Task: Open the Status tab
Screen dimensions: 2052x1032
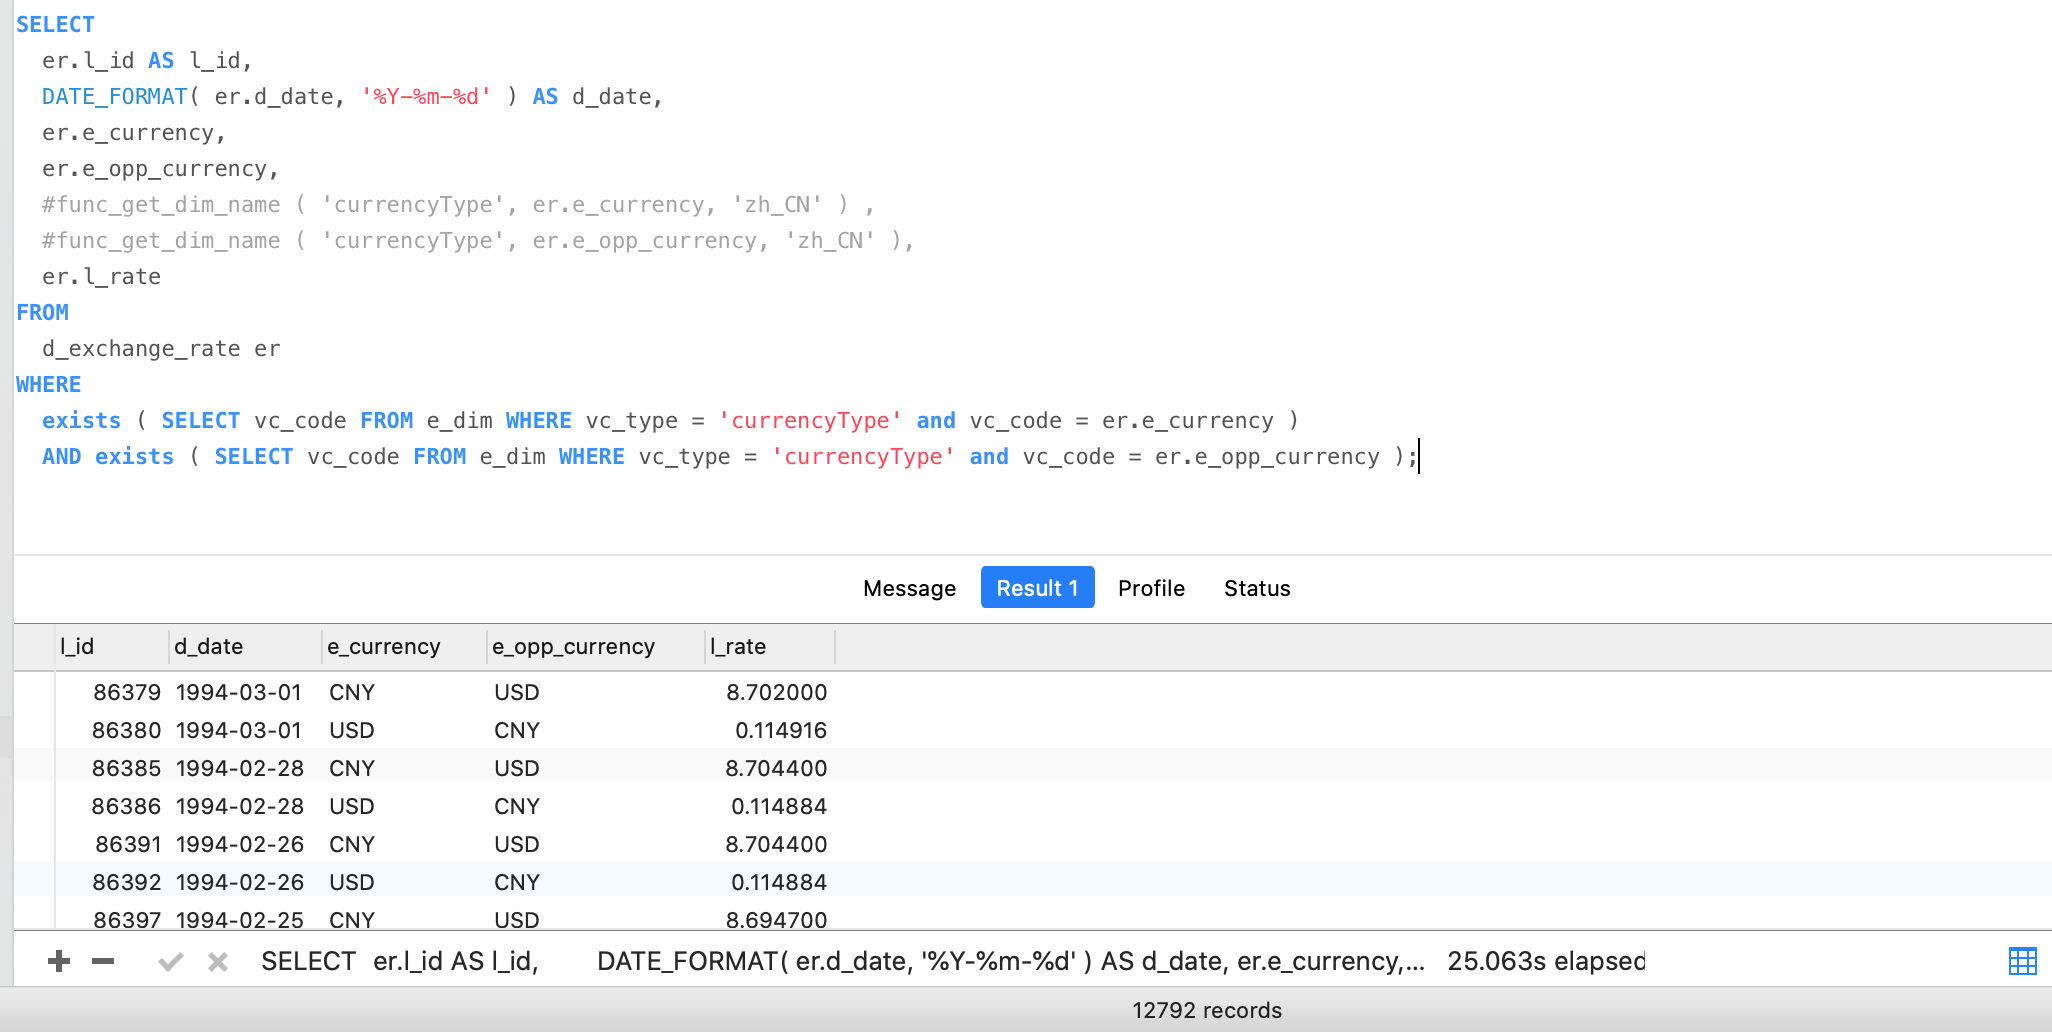Action: click(1257, 588)
